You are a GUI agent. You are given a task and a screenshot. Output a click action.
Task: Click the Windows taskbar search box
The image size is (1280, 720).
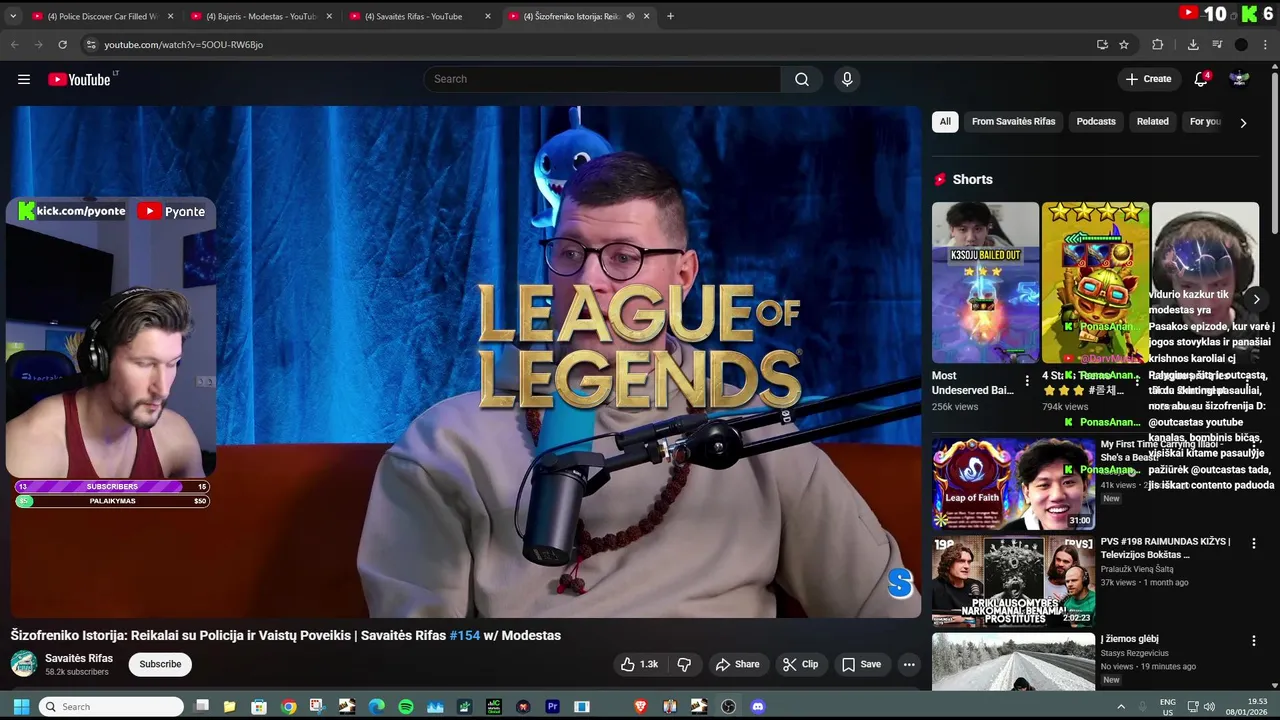coord(111,706)
